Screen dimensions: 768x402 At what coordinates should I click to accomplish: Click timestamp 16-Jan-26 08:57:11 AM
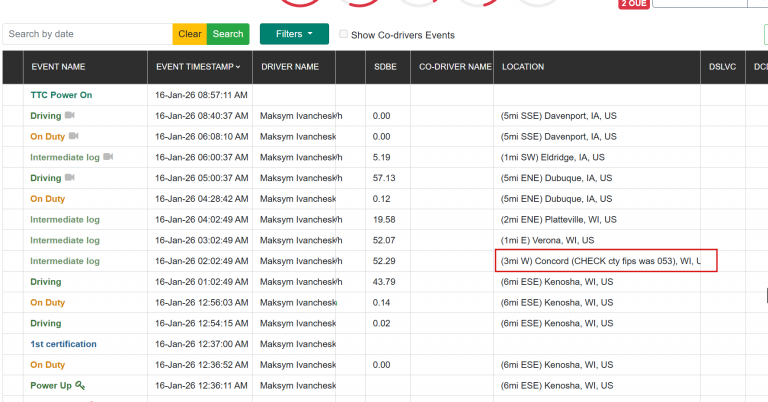[x=201, y=95]
